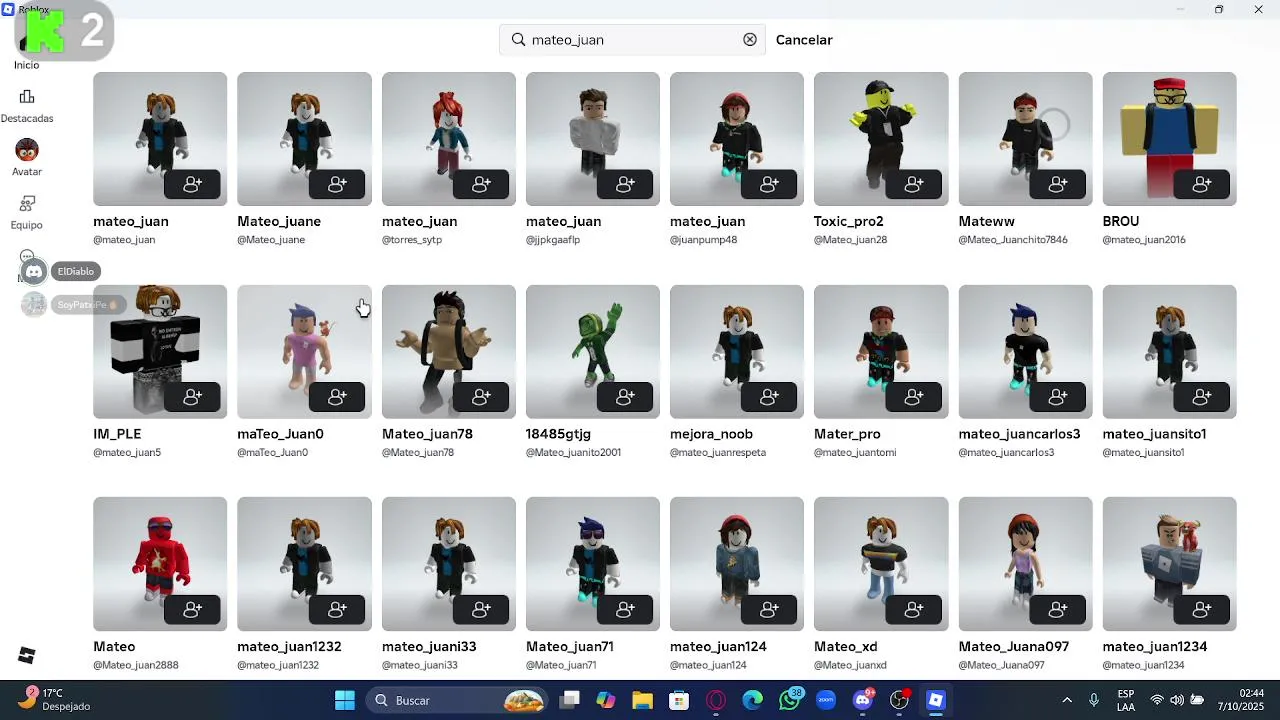Click Cancelar next to search box
1280x720 pixels.
[804, 40]
